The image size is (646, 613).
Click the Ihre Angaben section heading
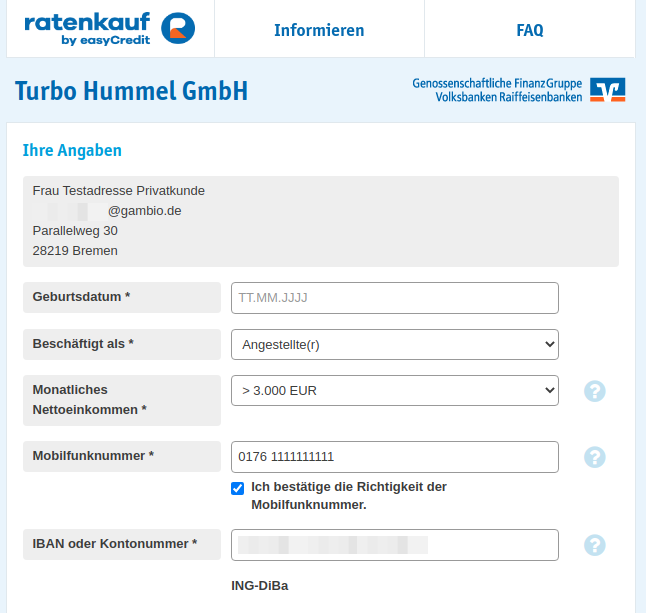pyautogui.click(x=72, y=150)
